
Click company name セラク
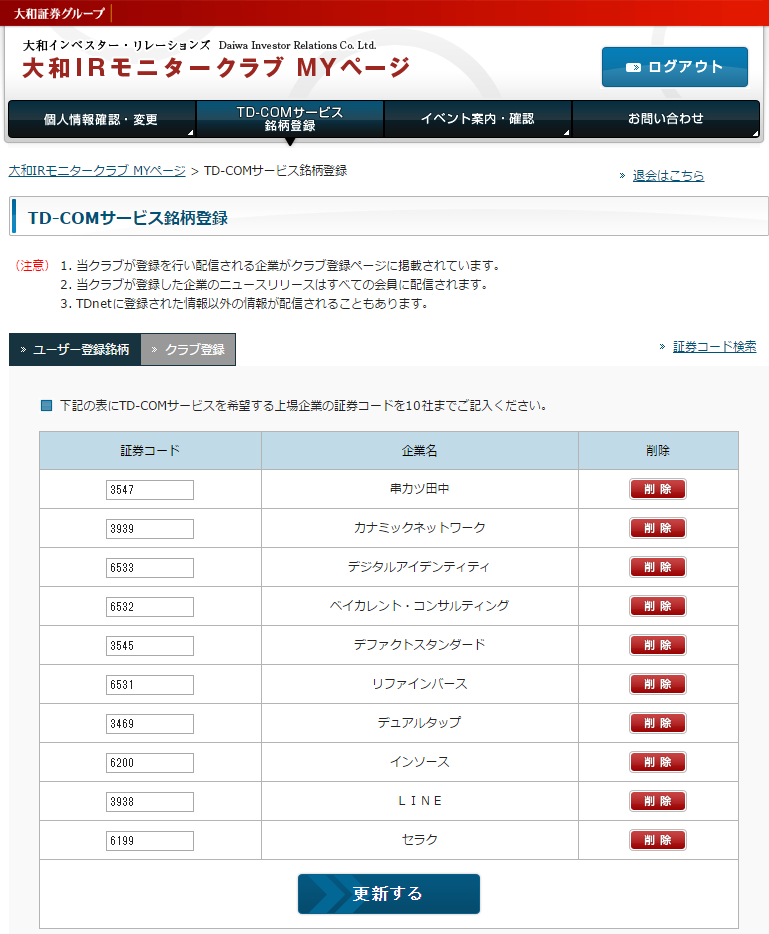click(419, 840)
